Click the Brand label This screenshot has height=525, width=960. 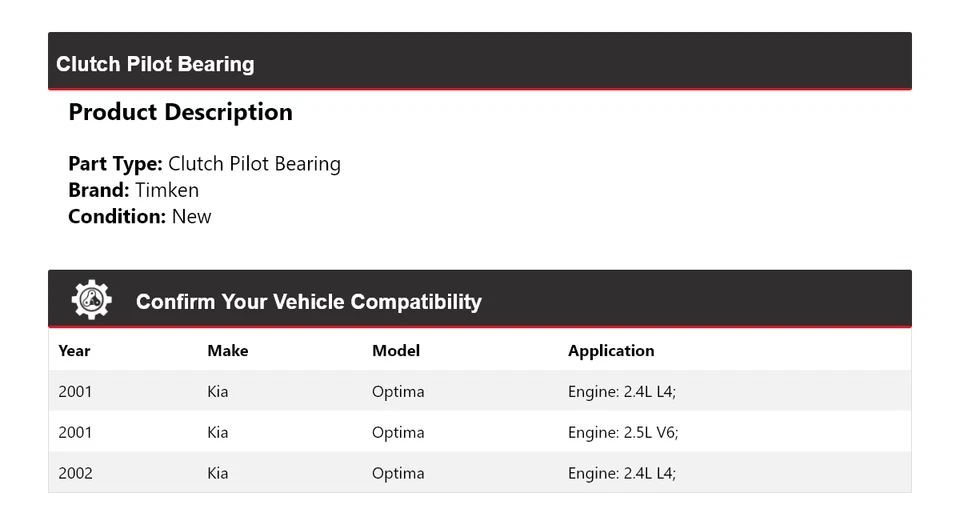click(x=98, y=190)
